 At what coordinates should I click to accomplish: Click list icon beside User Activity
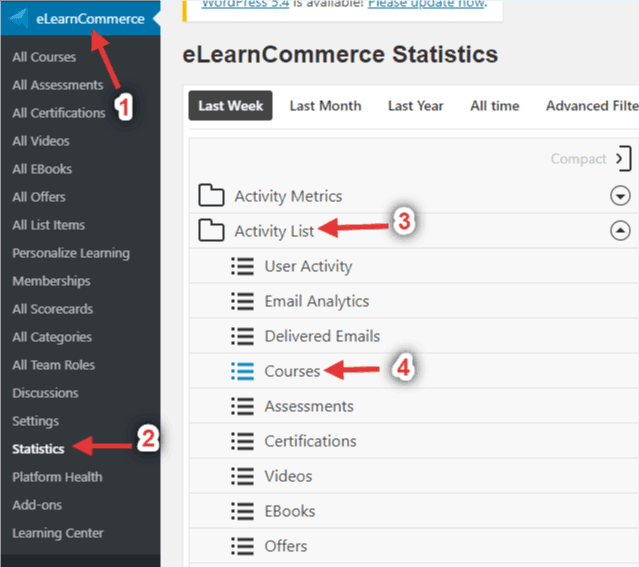(x=242, y=266)
